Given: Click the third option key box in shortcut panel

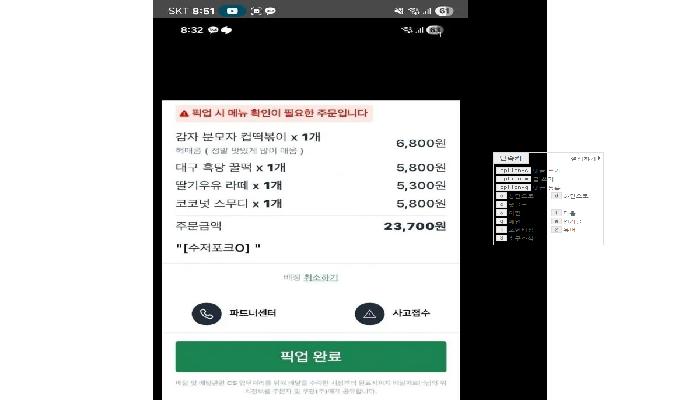Looking at the screenshot, I should [513, 188].
